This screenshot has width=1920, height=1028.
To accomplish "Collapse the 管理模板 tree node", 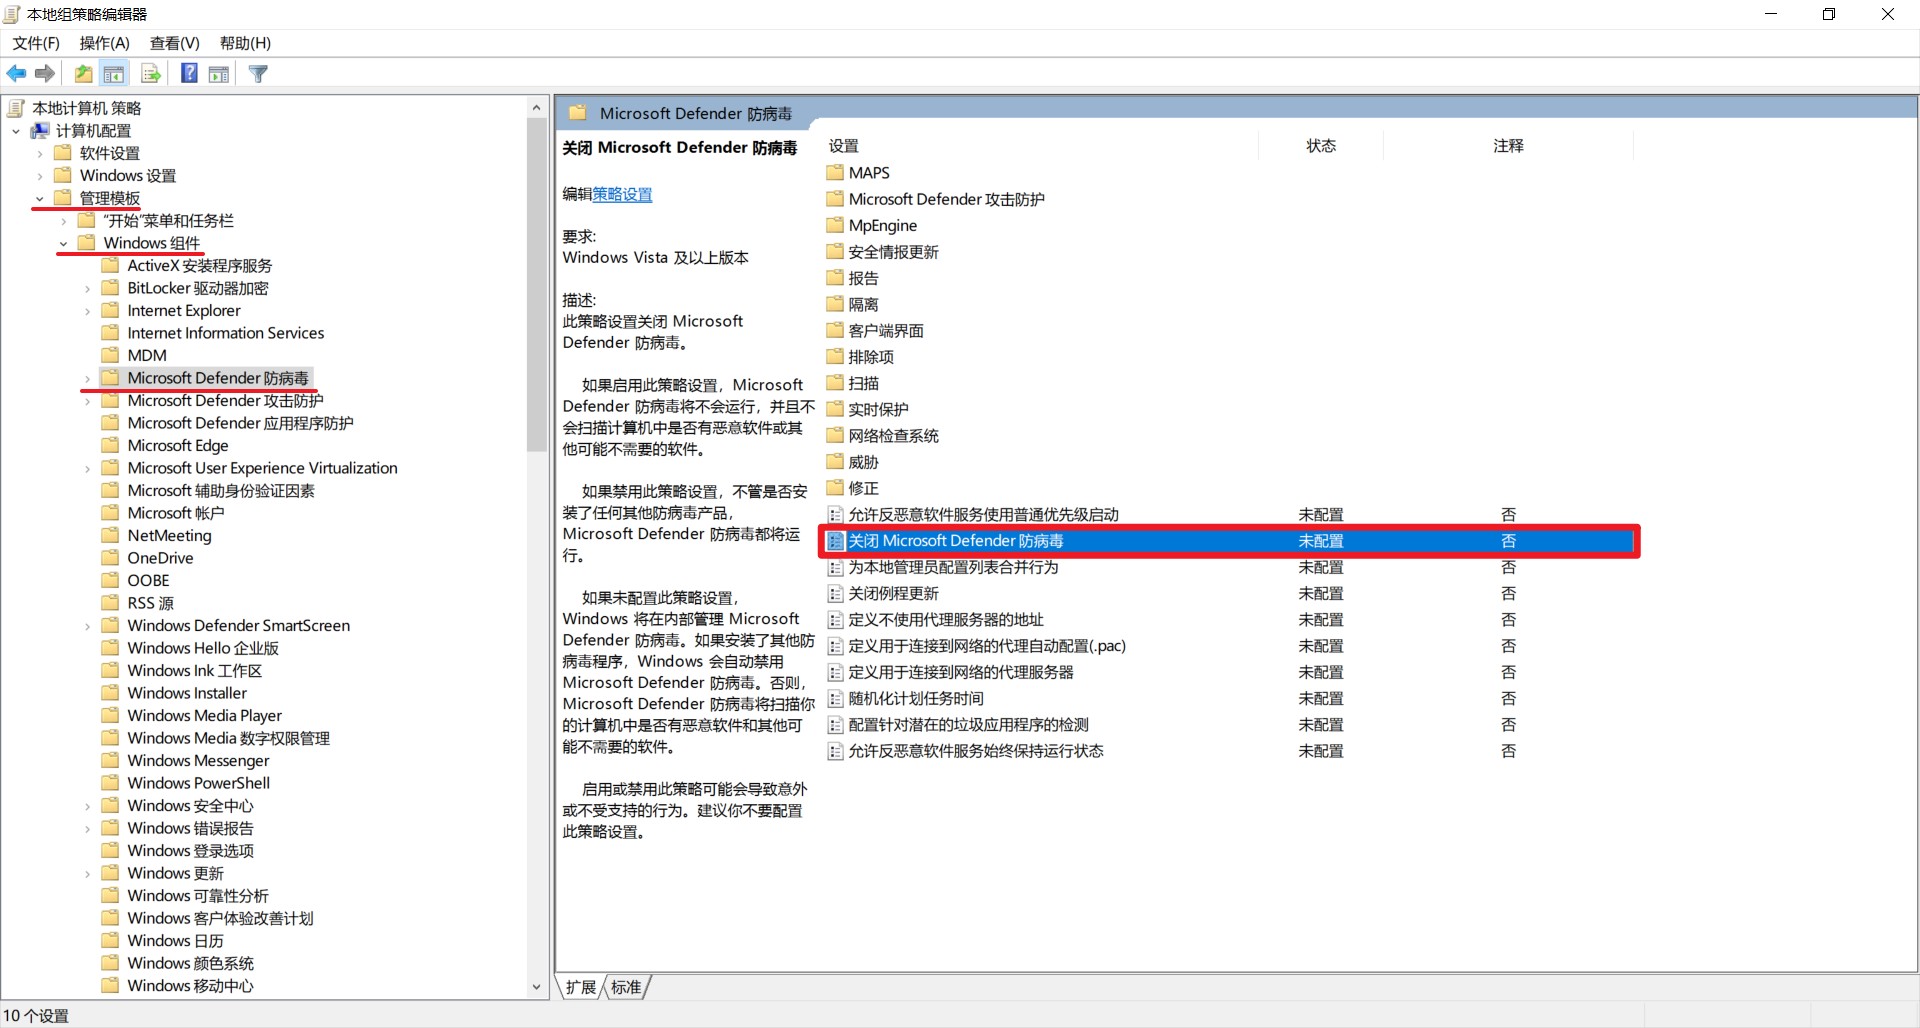I will pos(39,198).
